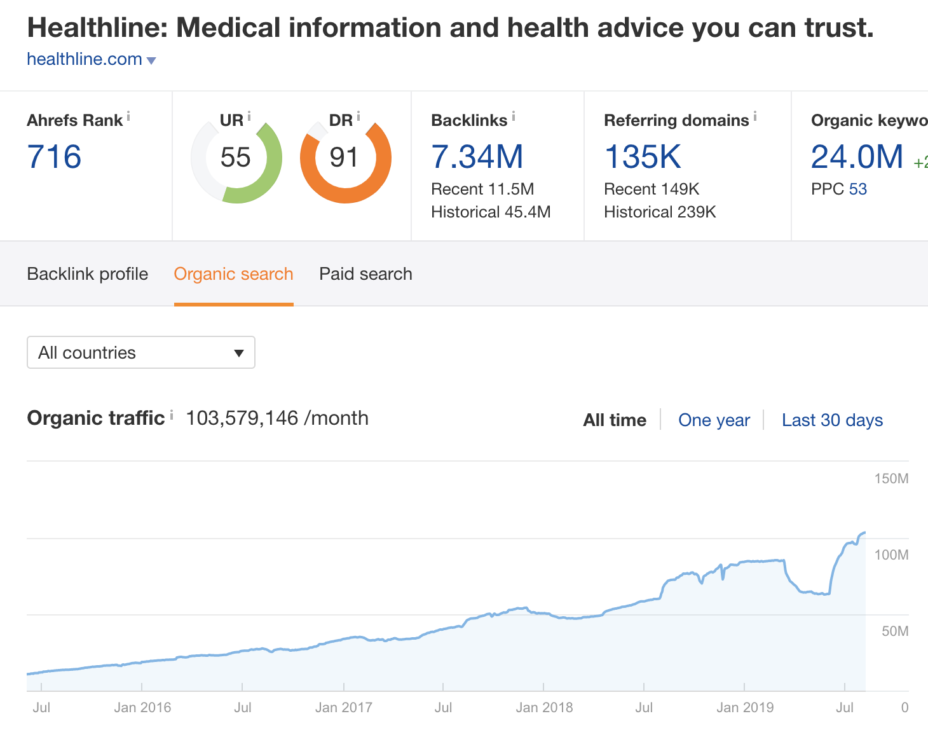Screen dimensions: 928x730
Task: Show info tooltip for Backlinks
Action: 513,117
